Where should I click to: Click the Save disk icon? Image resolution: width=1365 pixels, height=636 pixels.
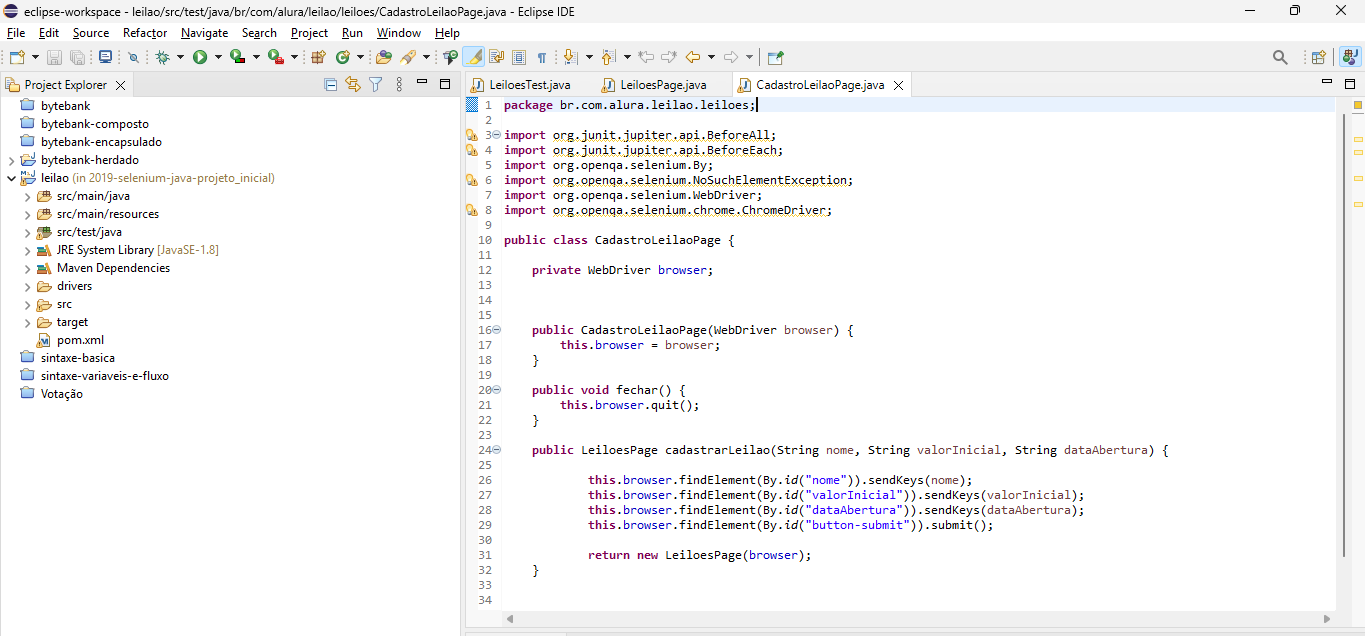[54, 57]
